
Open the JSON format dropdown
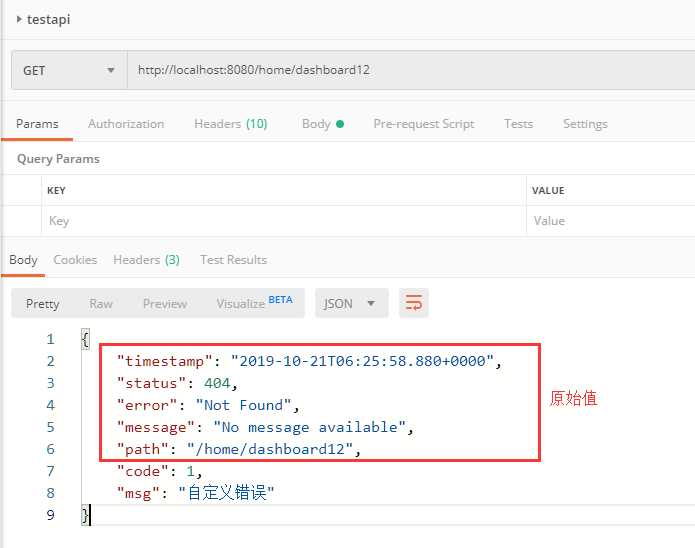[x=351, y=303]
